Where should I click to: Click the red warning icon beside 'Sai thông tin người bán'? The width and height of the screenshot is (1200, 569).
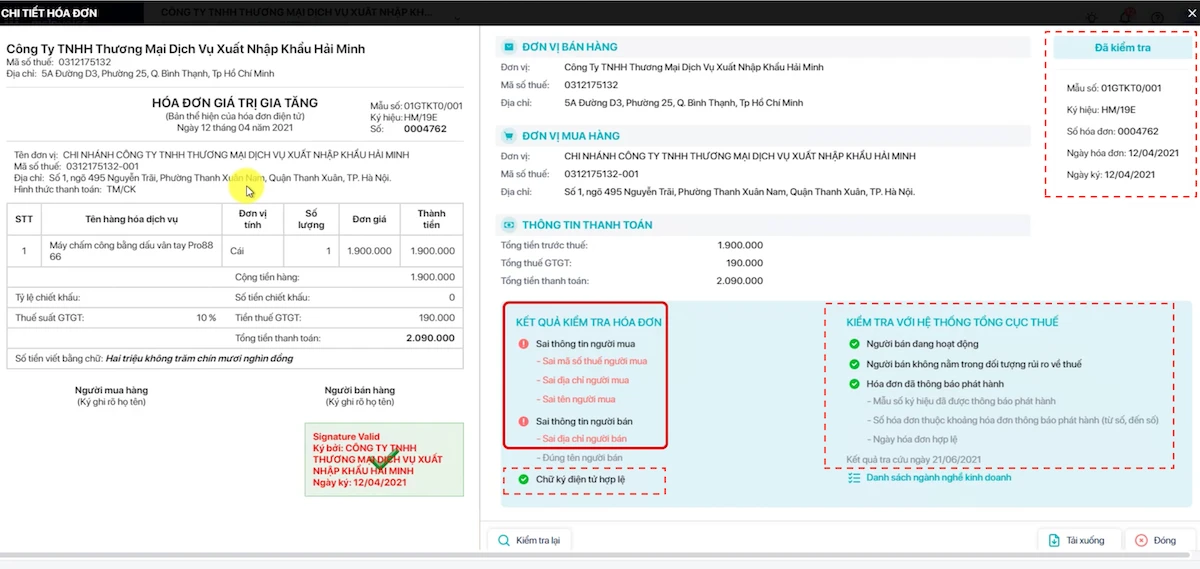[x=523, y=421]
